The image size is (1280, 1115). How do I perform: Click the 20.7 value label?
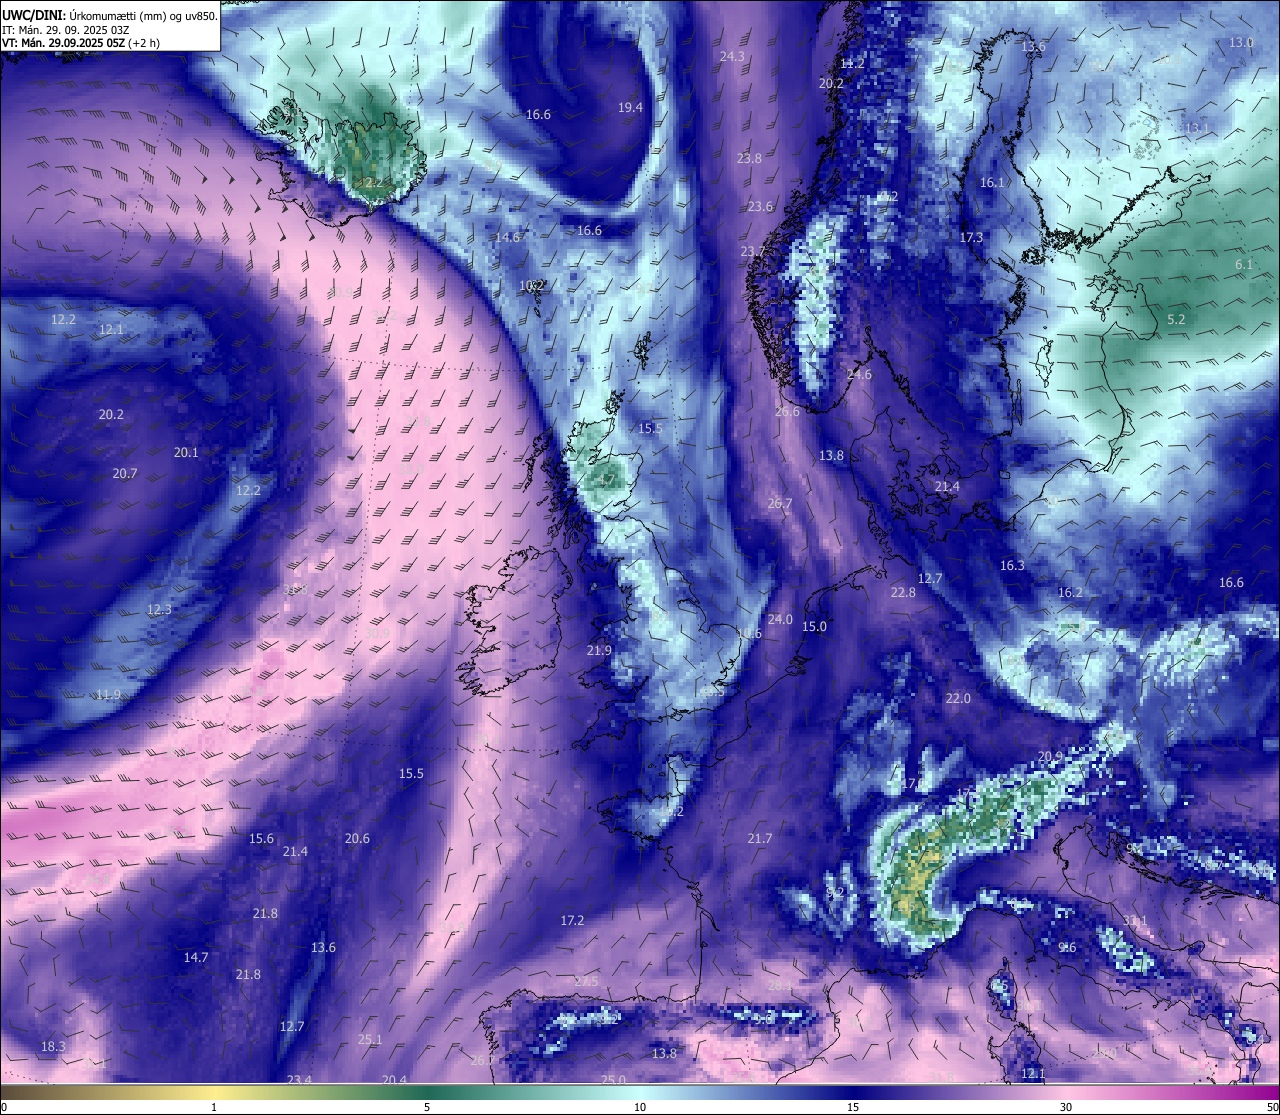point(125,473)
